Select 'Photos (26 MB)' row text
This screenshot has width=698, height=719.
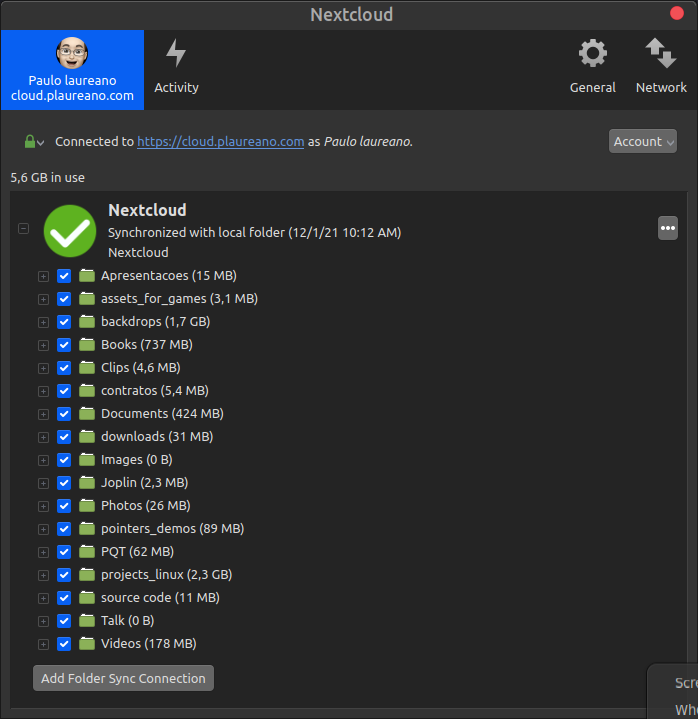(146, 506)
